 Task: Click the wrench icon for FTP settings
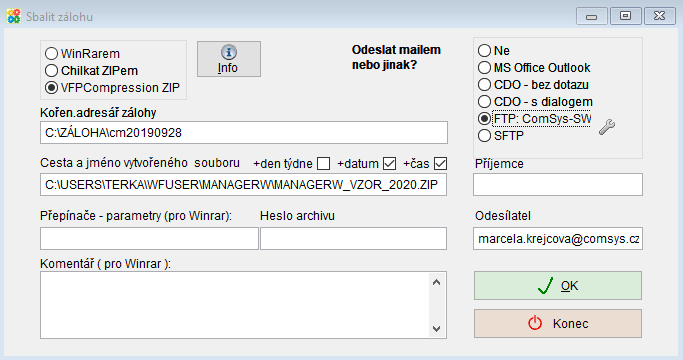click(607, 127)
